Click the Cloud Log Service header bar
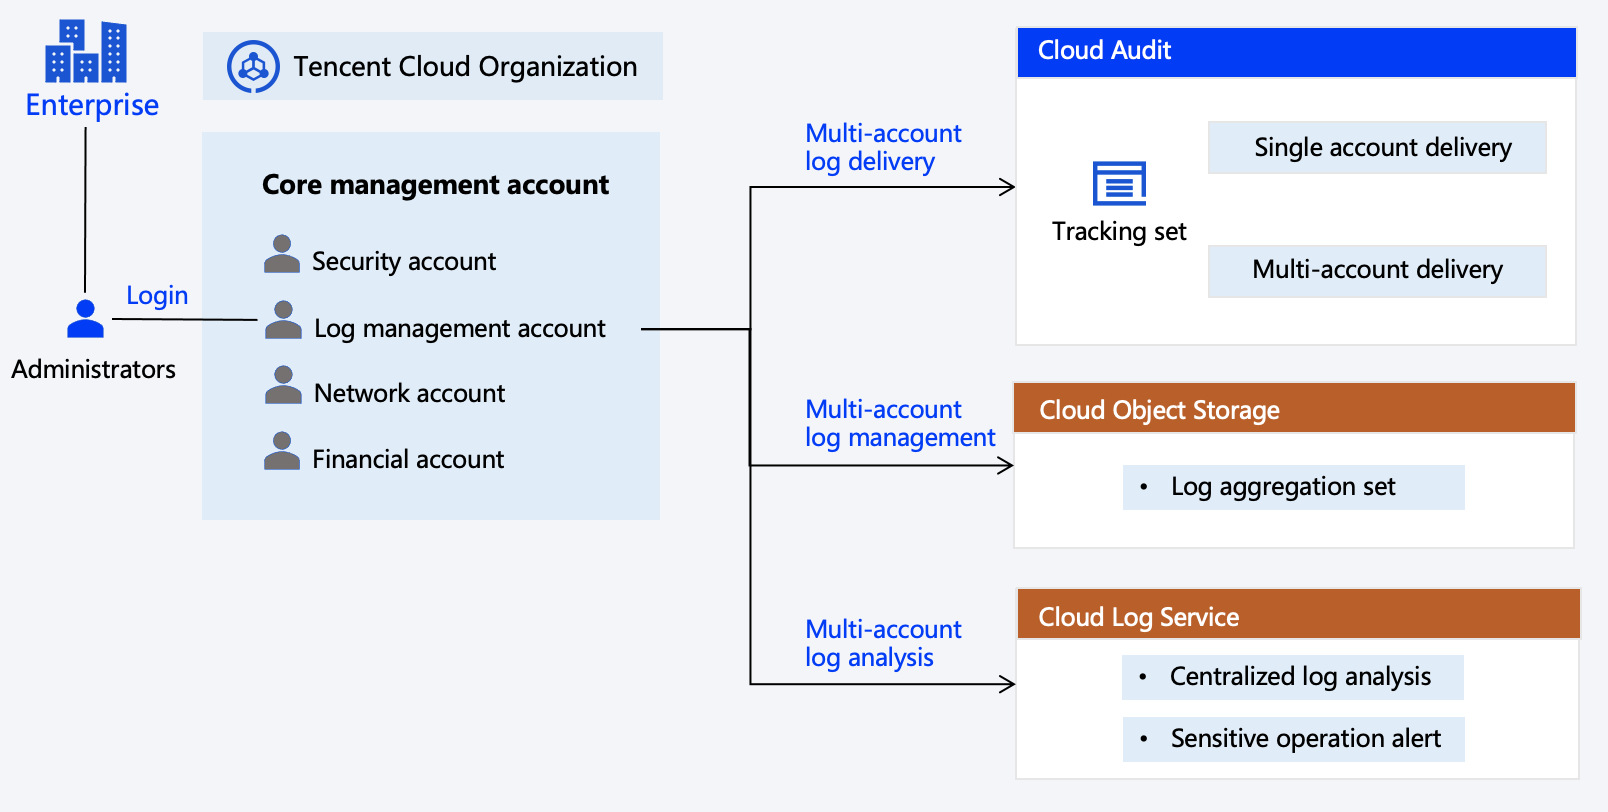 tap(1298, 615)
